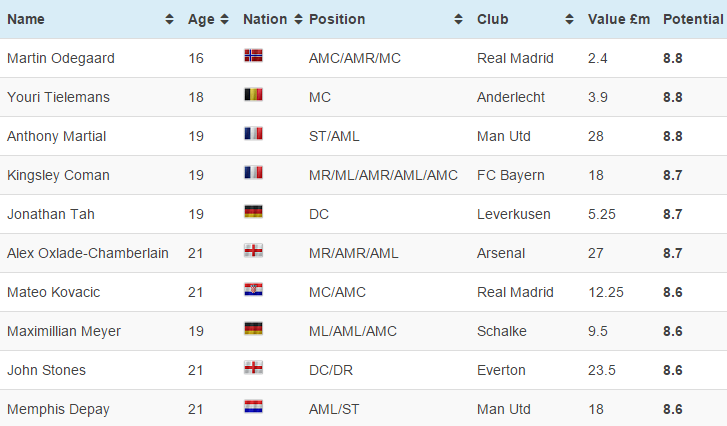Screen dimensions: 727x426
Task: Click the Croatia flag in Mateo Kovacic's row
Action: 253,291
